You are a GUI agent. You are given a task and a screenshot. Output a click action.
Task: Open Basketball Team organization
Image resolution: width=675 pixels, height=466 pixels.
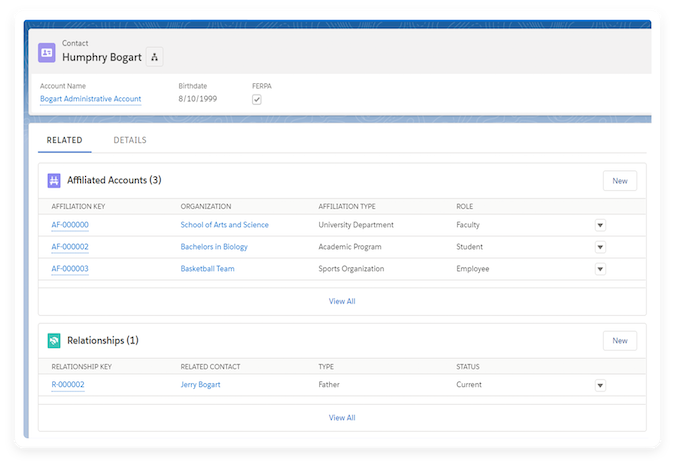[x=207, y=268]
